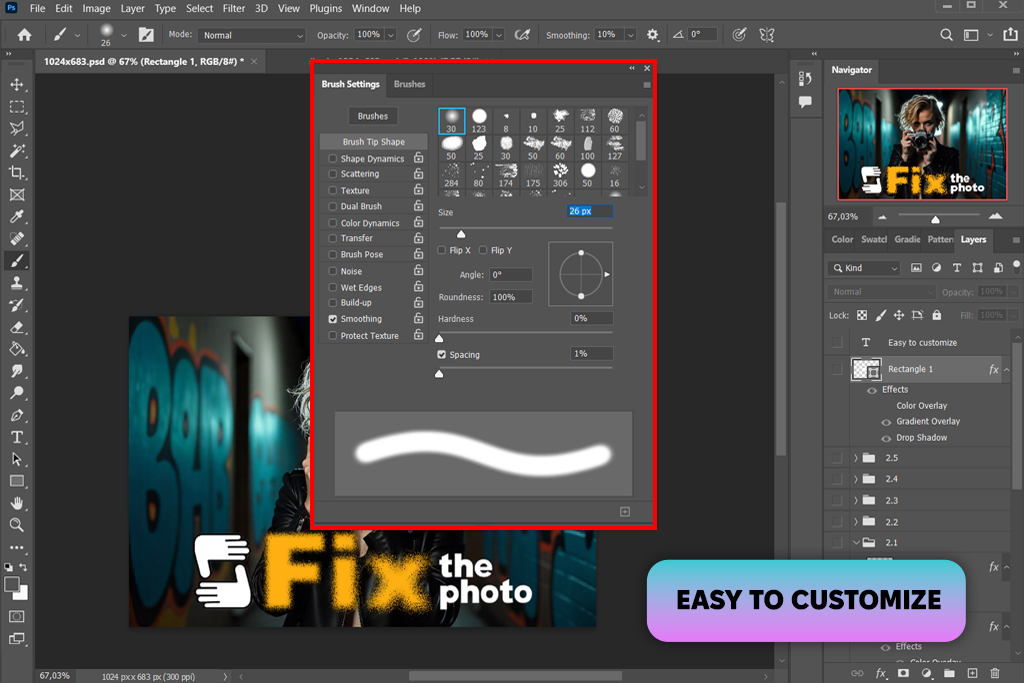Open the Smoothing percentage dropdown arrow

tap(630, 35)
